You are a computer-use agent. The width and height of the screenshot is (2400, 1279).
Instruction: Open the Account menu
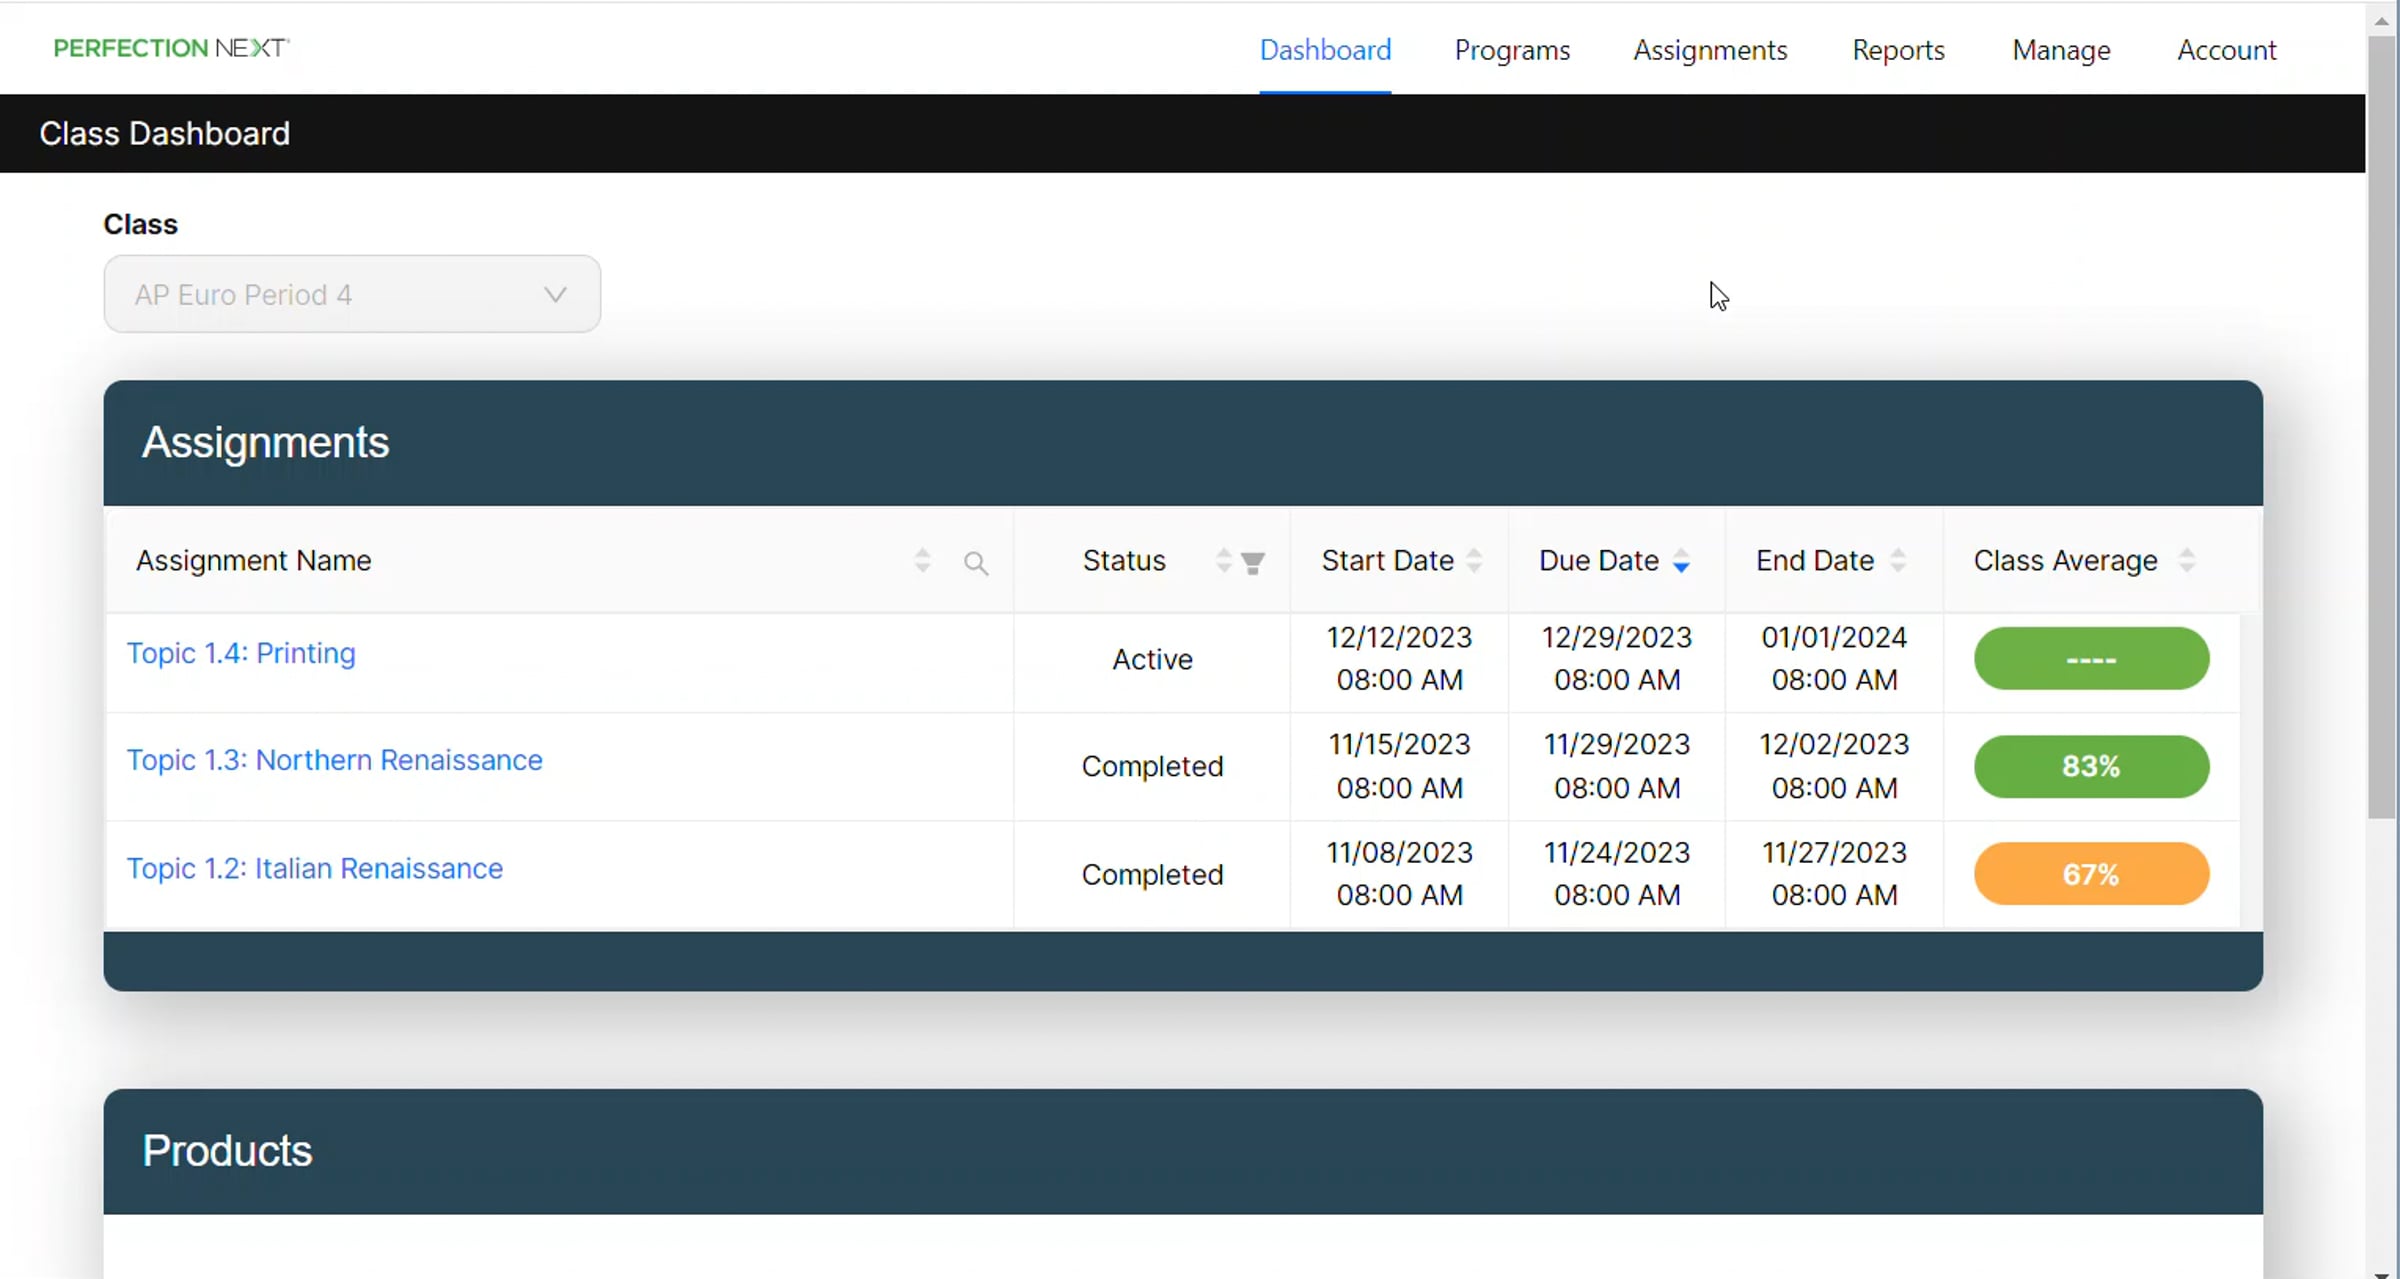point(2226,50)
